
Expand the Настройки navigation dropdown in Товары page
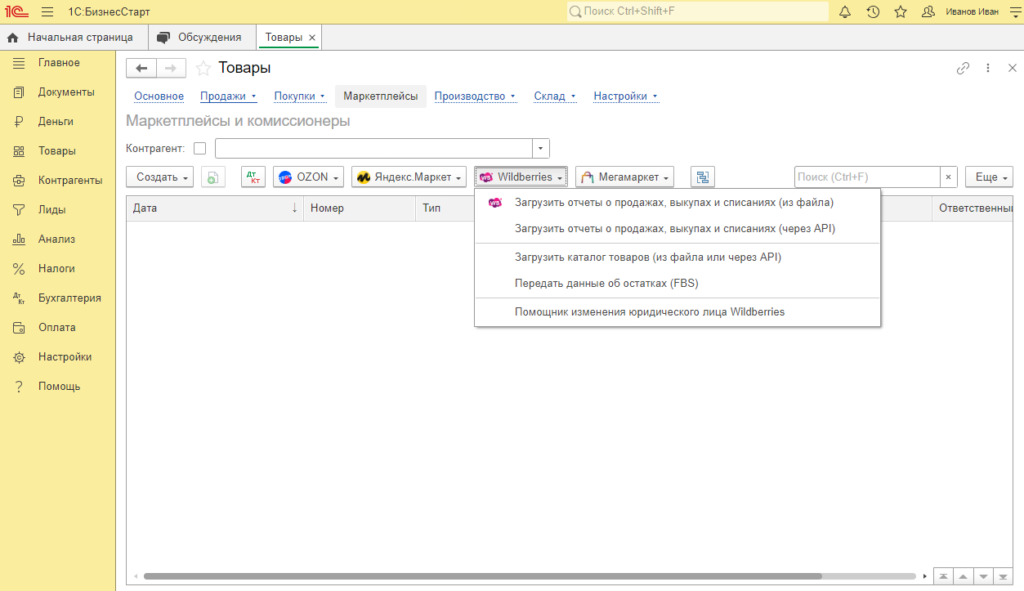click(x=625, y=96)
